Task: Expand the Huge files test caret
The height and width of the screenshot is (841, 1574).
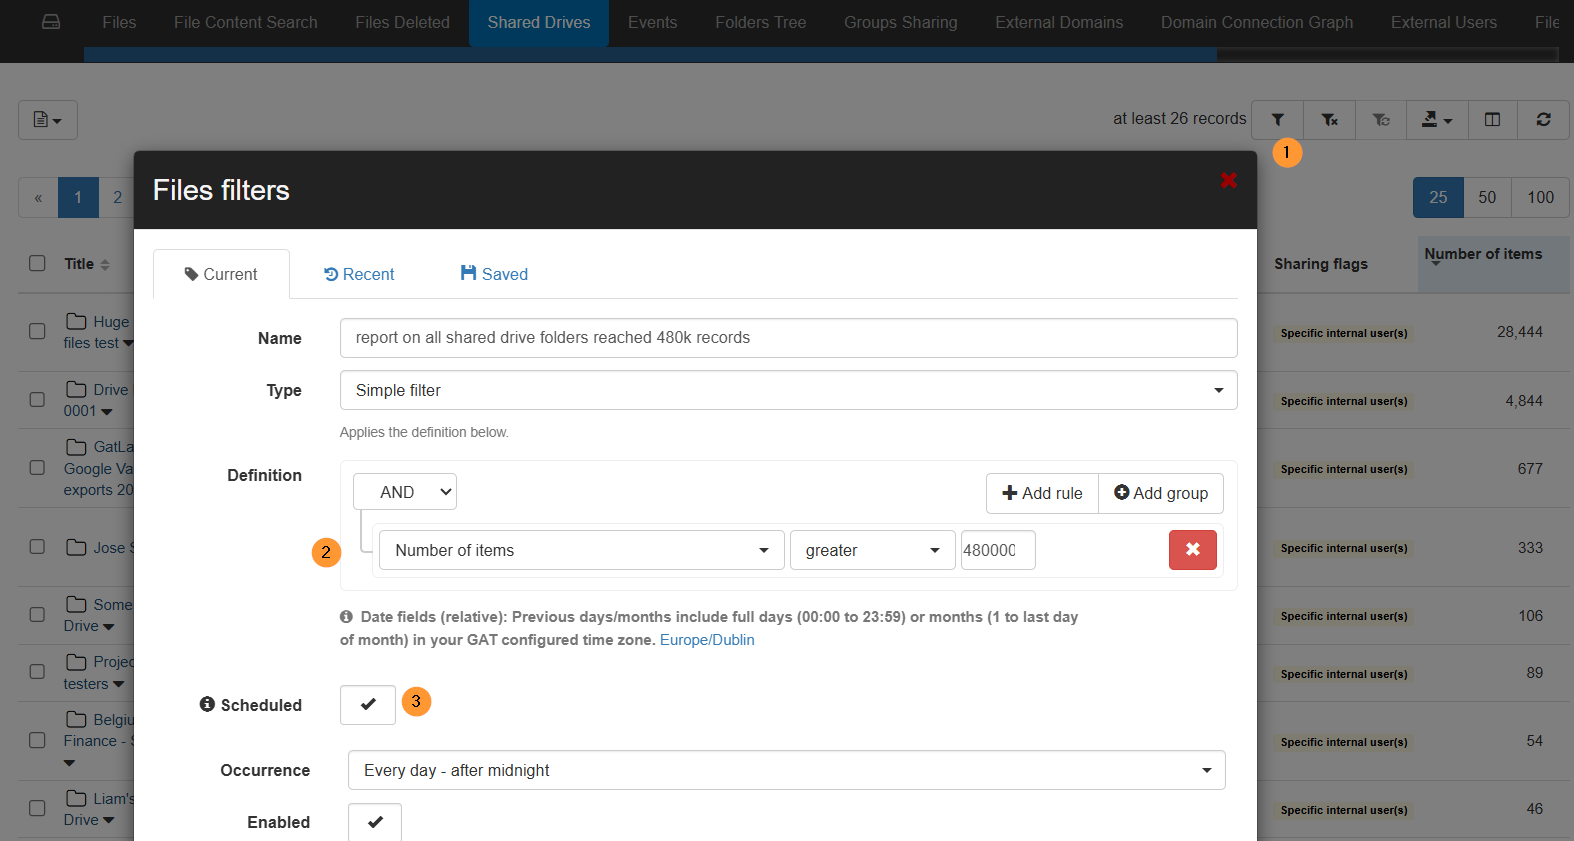Action: 128,343
